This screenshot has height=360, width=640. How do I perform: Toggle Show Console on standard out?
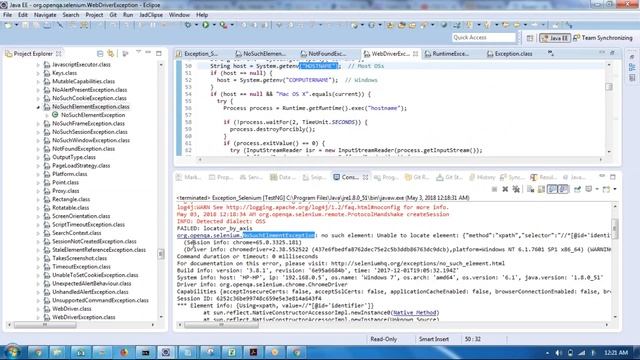click(552, 189)
